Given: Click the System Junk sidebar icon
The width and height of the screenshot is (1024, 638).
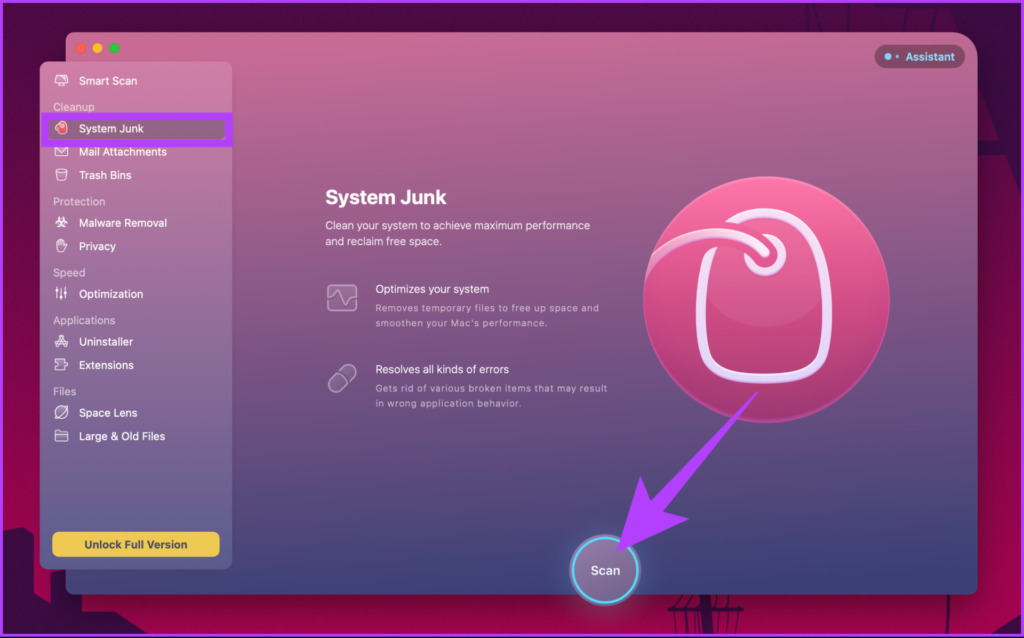Looking at the screenshot, I should 61,128.
